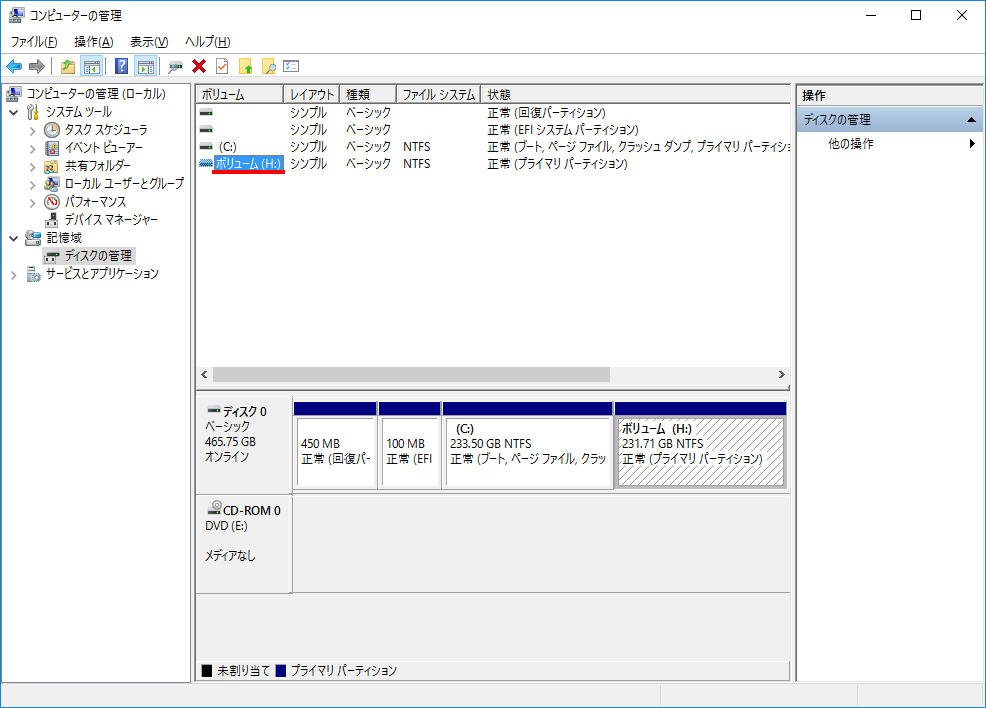Click the settings list view toolbar icon
Screen dimensions: 986x708
pyautogui.click(x=291, y=66)
